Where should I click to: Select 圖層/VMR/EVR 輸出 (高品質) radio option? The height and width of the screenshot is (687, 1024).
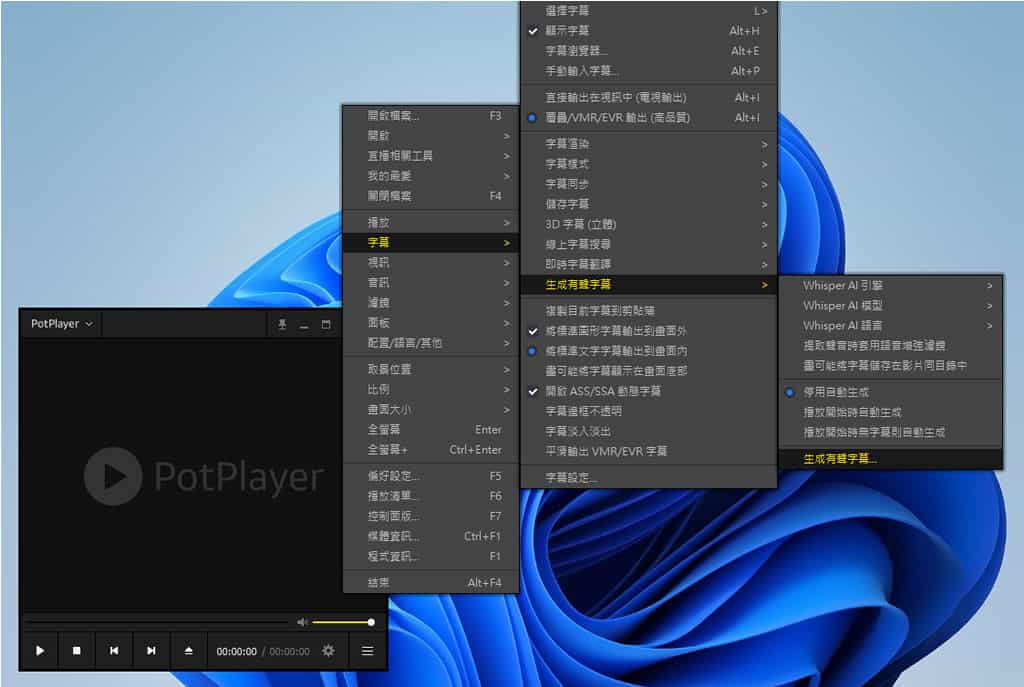pos(648,118)
